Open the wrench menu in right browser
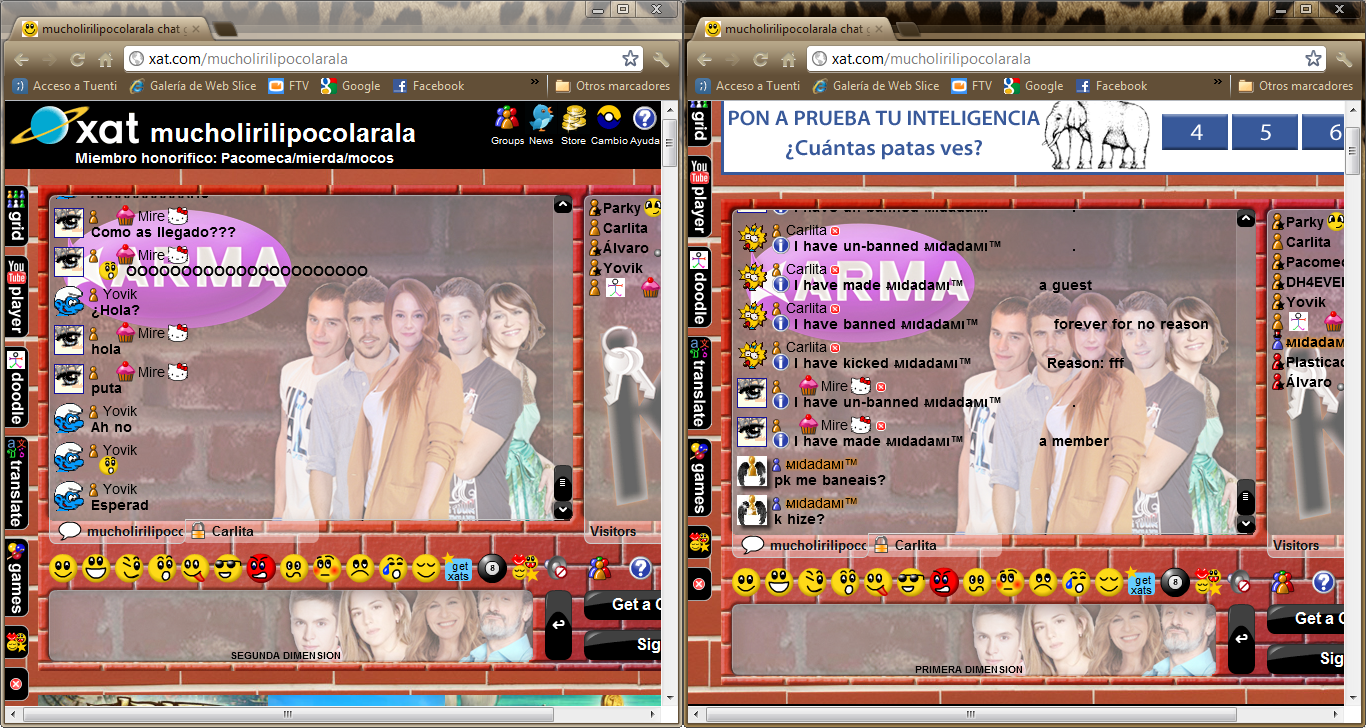The image size is (1366, 728). (1343, 59)
